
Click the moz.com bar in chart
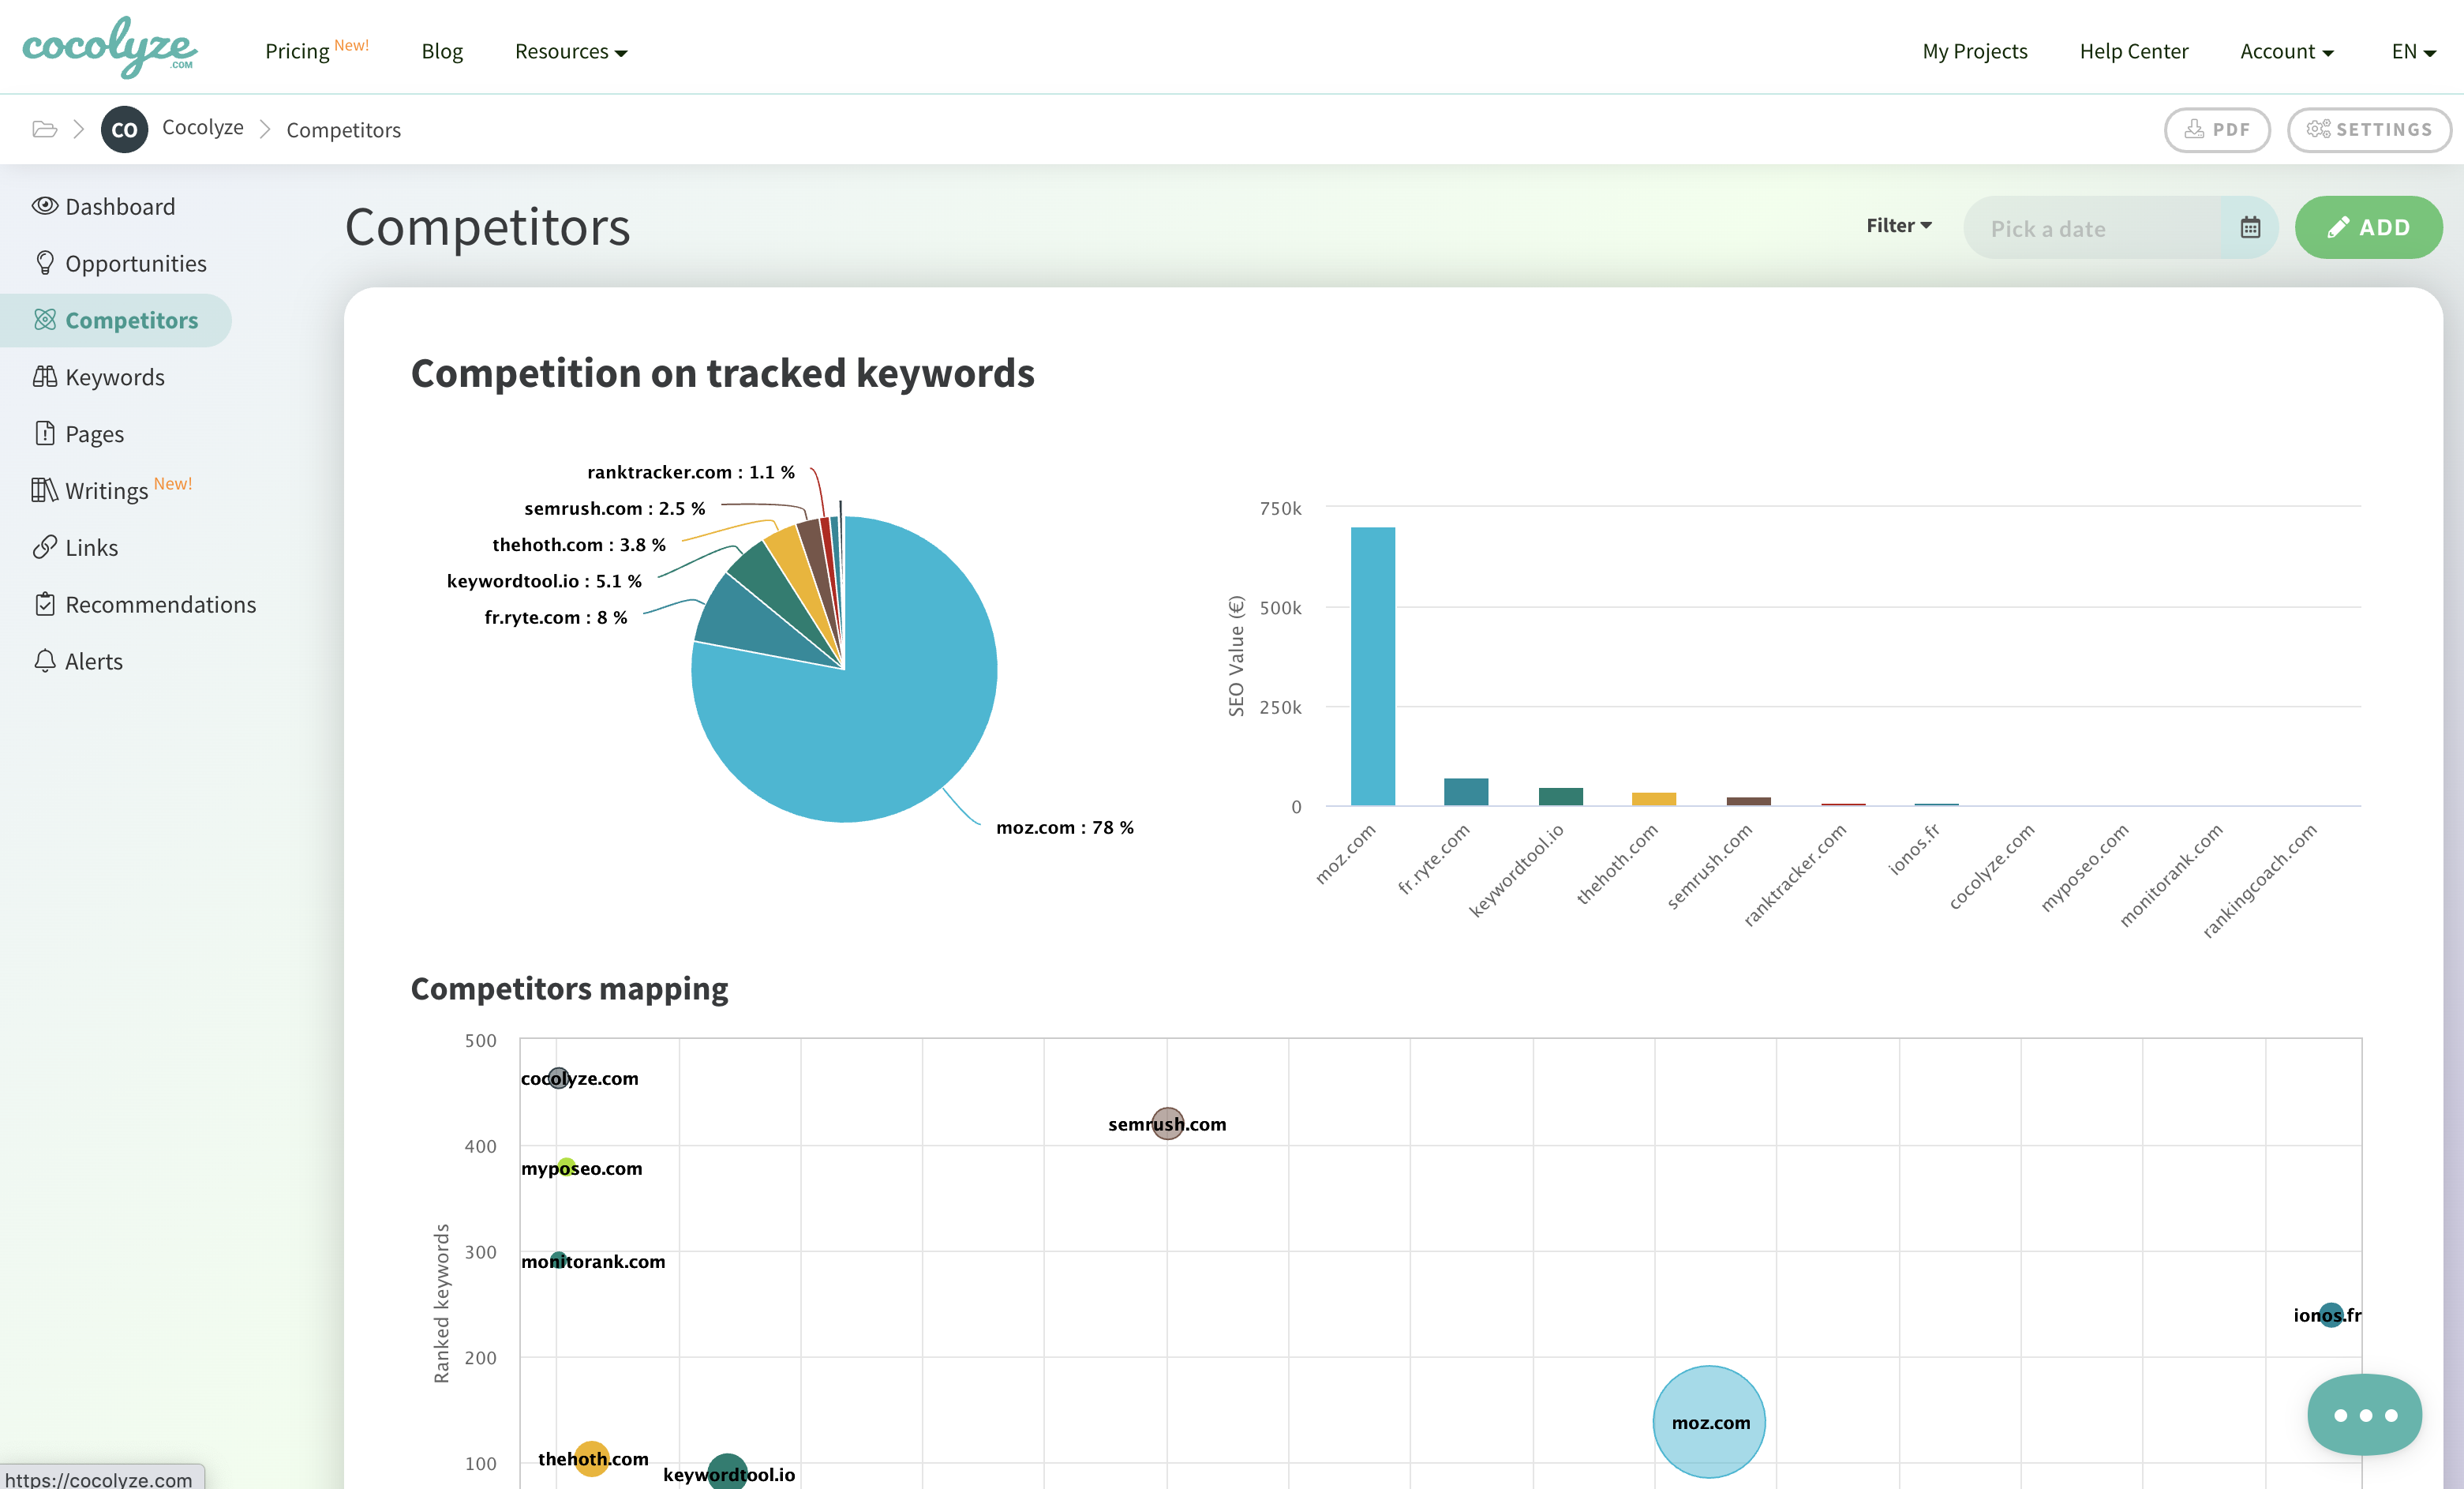[x=1372, y=666]
